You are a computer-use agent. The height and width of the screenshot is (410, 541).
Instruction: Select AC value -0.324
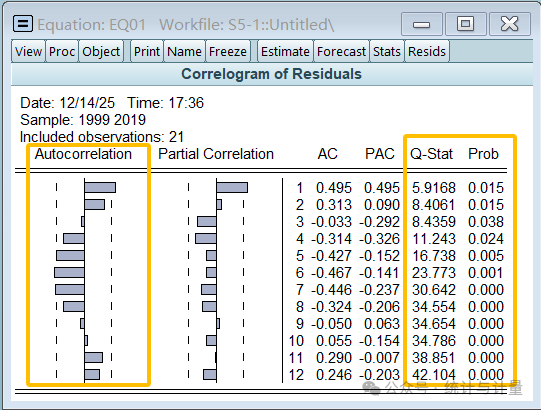(331, 307)
